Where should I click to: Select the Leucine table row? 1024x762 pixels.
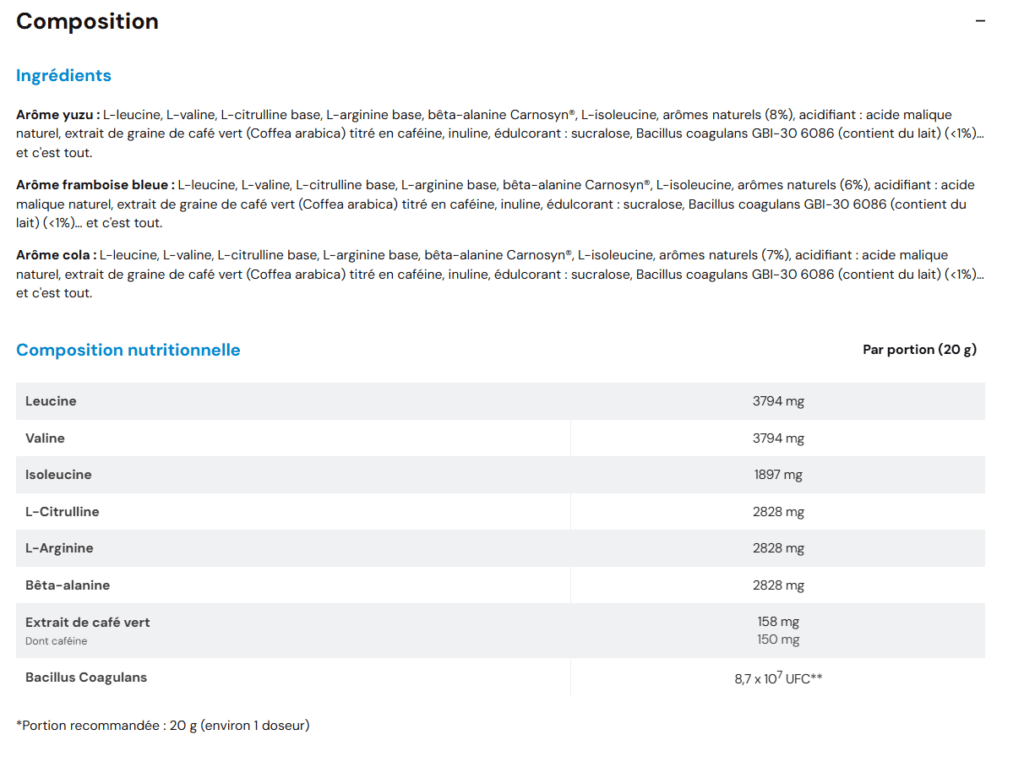(500, 401)
